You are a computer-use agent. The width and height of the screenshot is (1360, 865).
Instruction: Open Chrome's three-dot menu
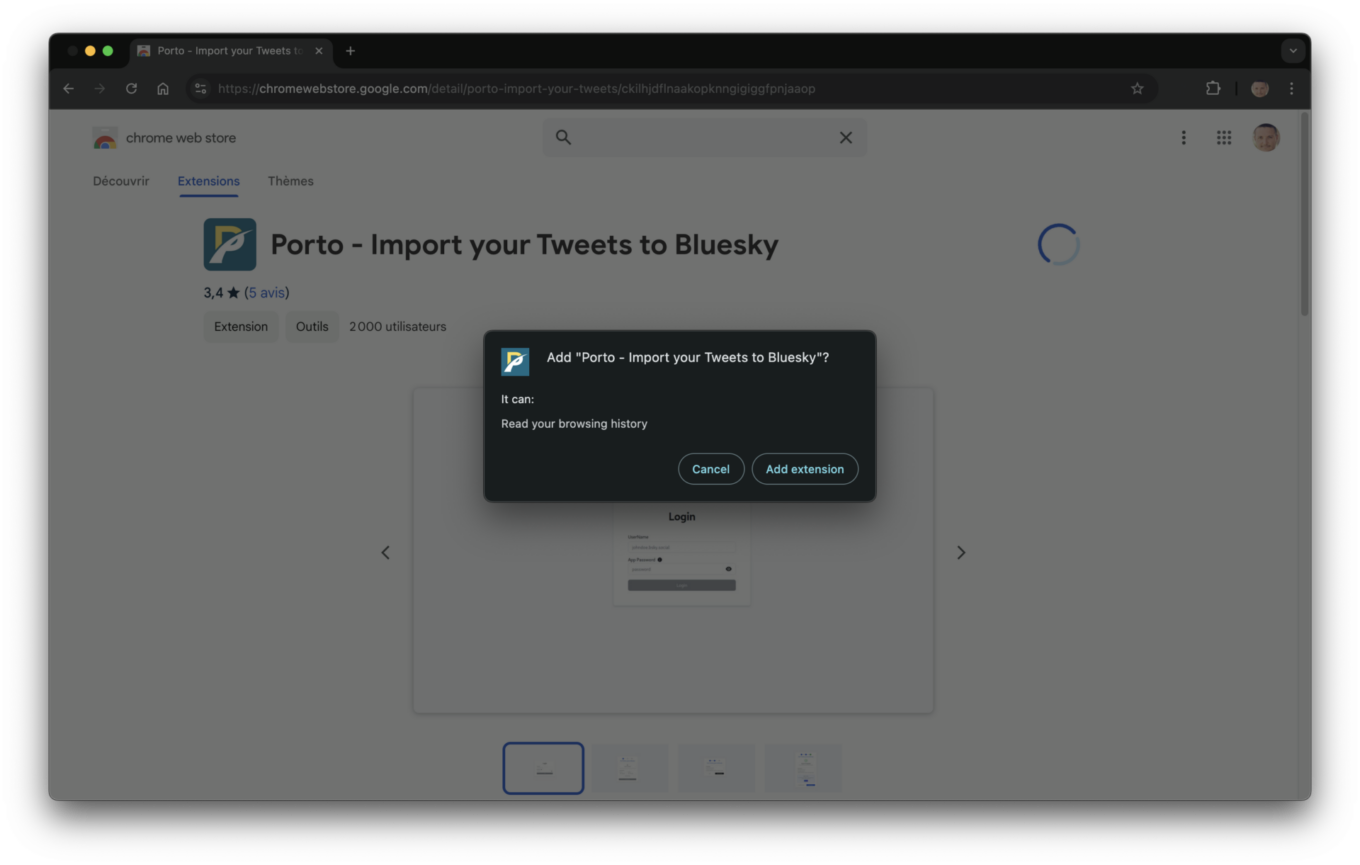(1291, 89)
